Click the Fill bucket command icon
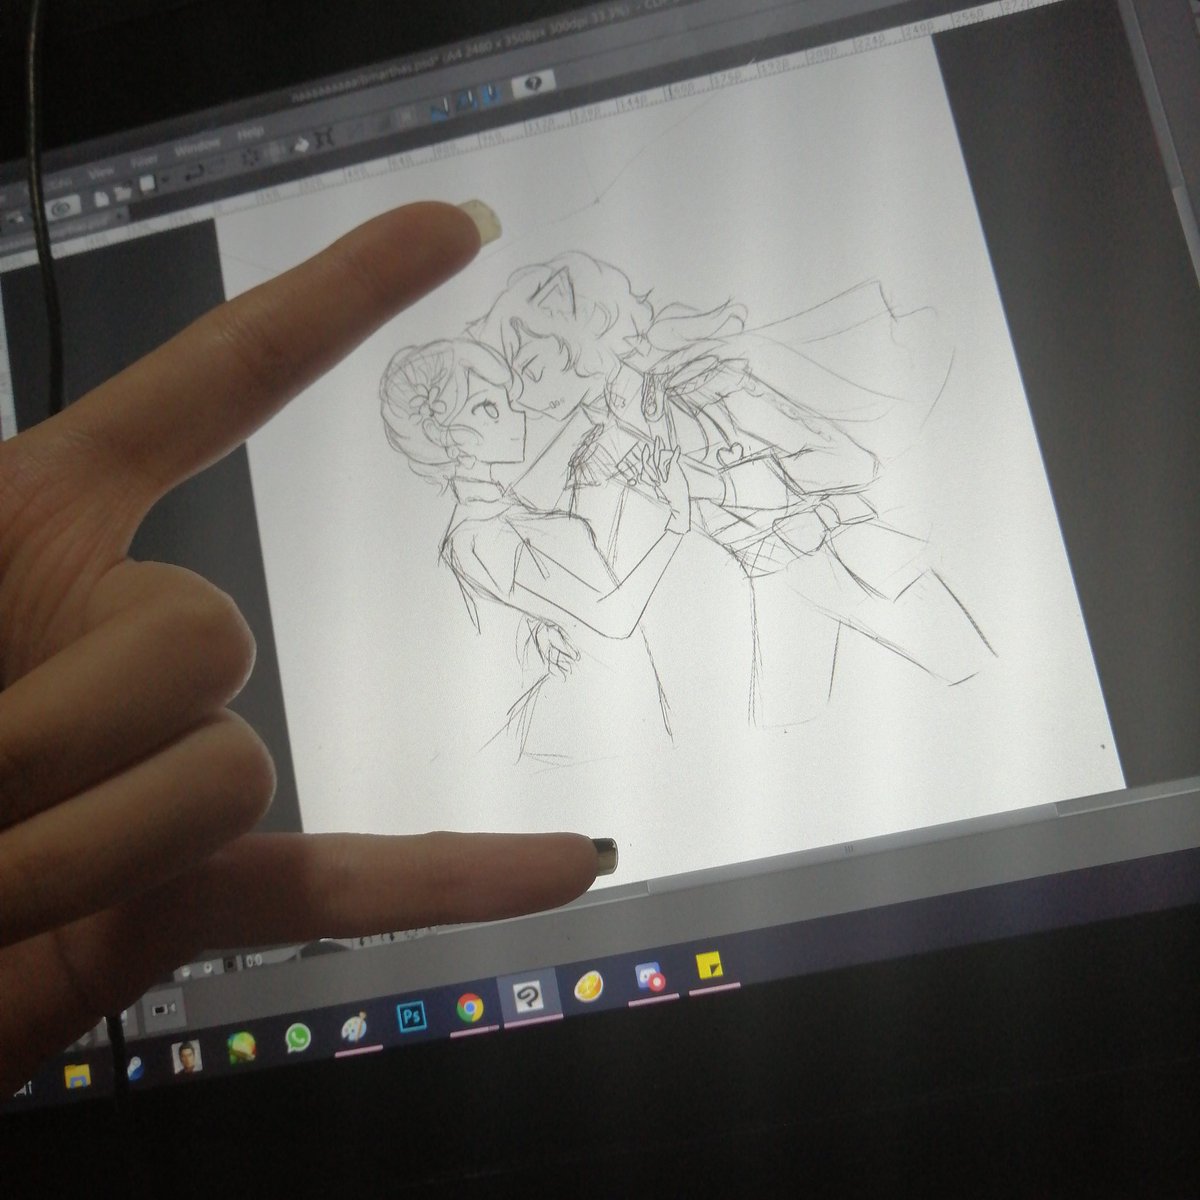The width and height of the screenshot is (1200, 1200). 301,145
